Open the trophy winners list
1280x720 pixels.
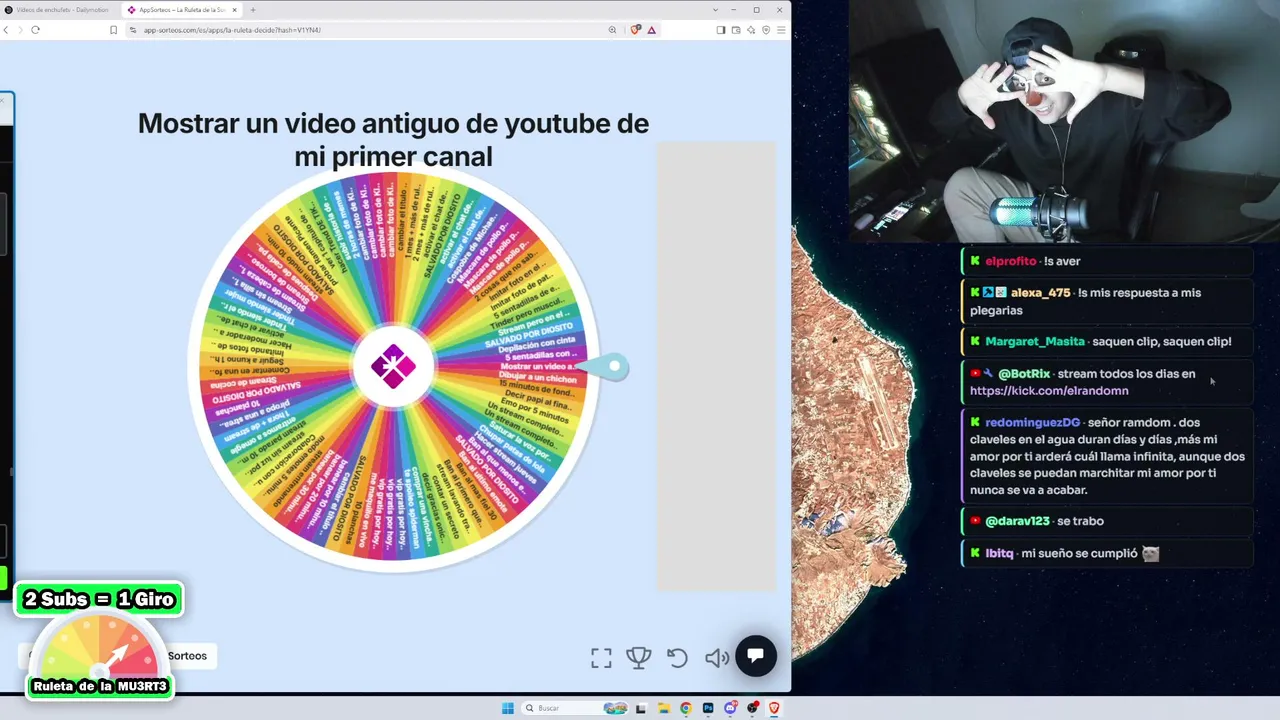(x=639, y=658)
